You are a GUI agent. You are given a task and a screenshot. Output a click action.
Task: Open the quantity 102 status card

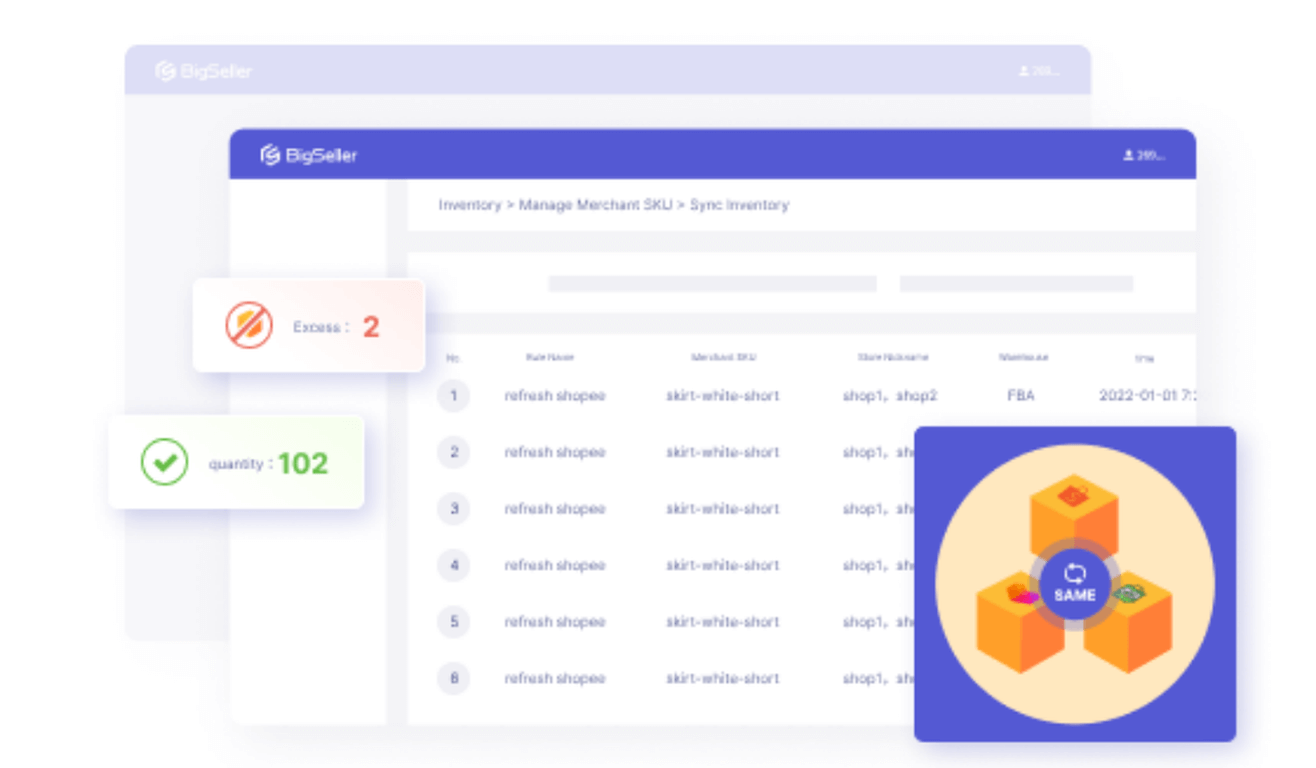[x=236, y=463]
